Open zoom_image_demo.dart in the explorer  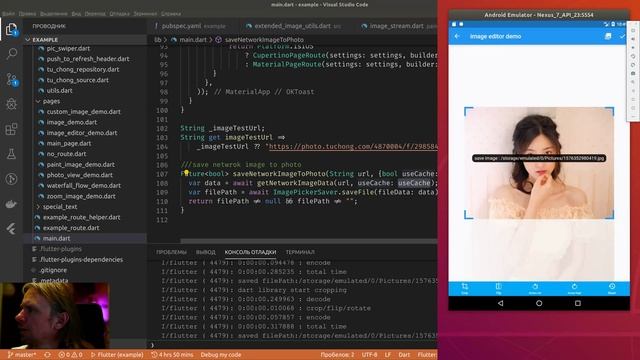click(x=81, y=196)
